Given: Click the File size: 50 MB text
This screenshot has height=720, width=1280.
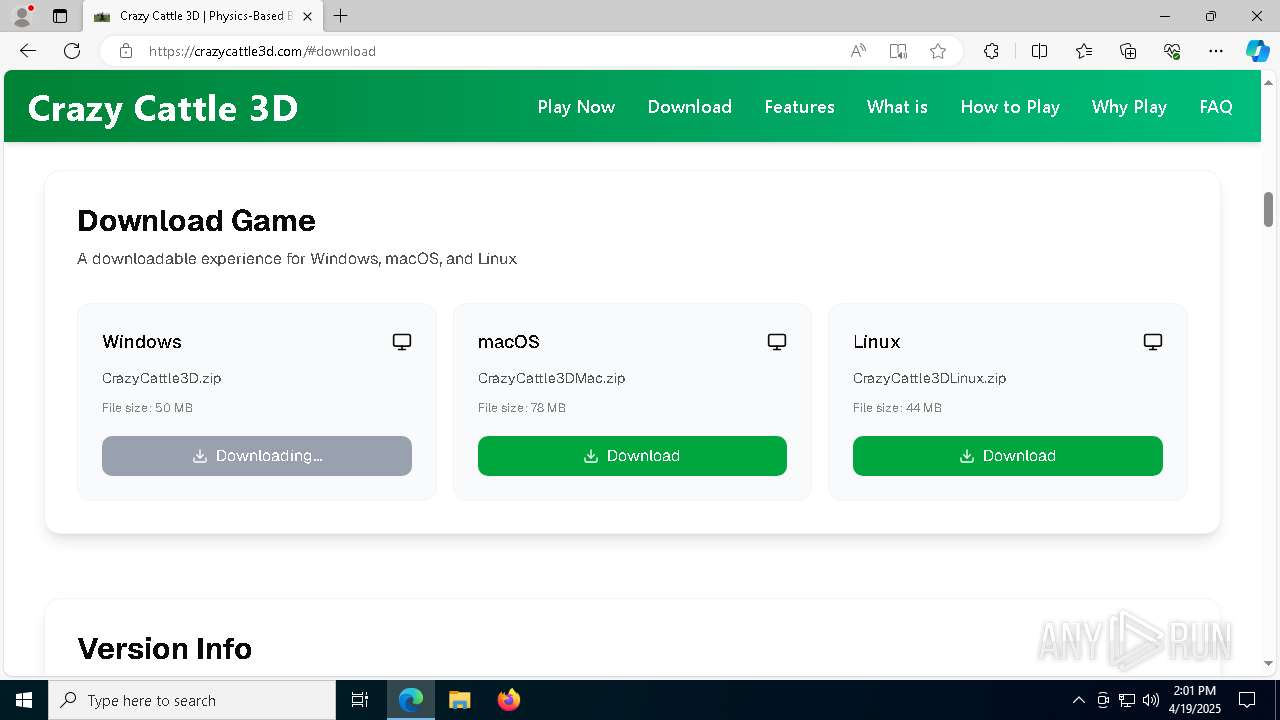Looking at the screenshot, I should click(147, 408).
